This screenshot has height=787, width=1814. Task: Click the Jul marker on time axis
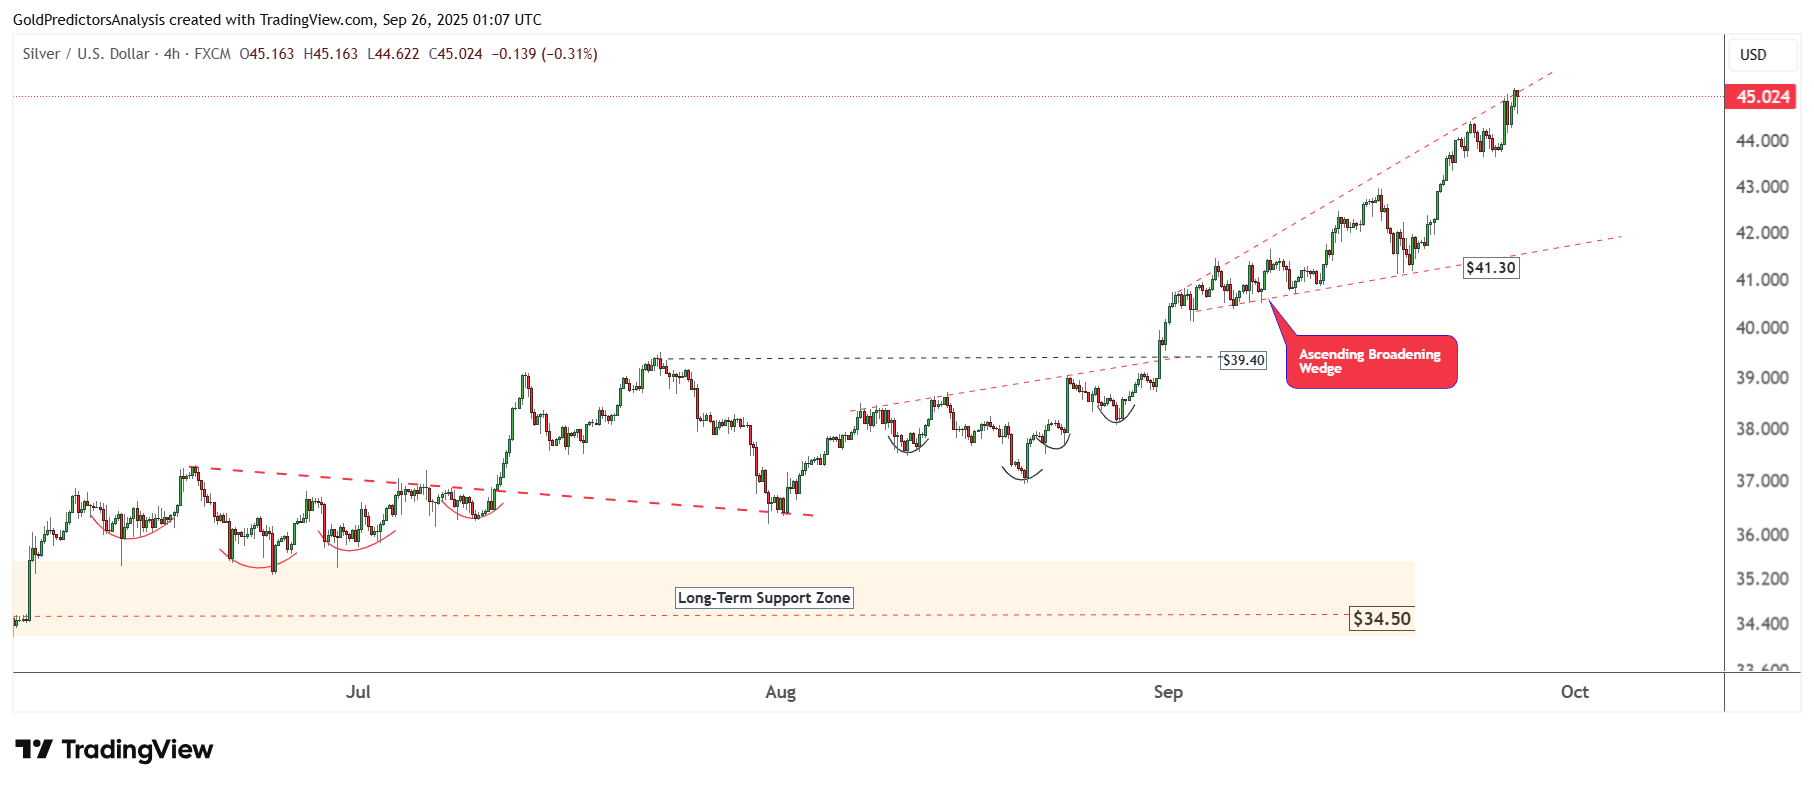point(358,692)
